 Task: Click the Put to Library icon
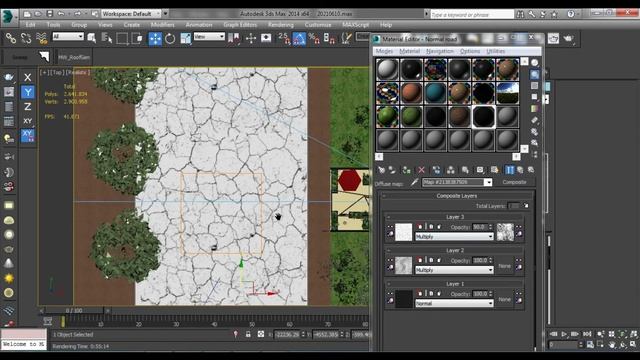pyautogui.click(x=465, y=169)
